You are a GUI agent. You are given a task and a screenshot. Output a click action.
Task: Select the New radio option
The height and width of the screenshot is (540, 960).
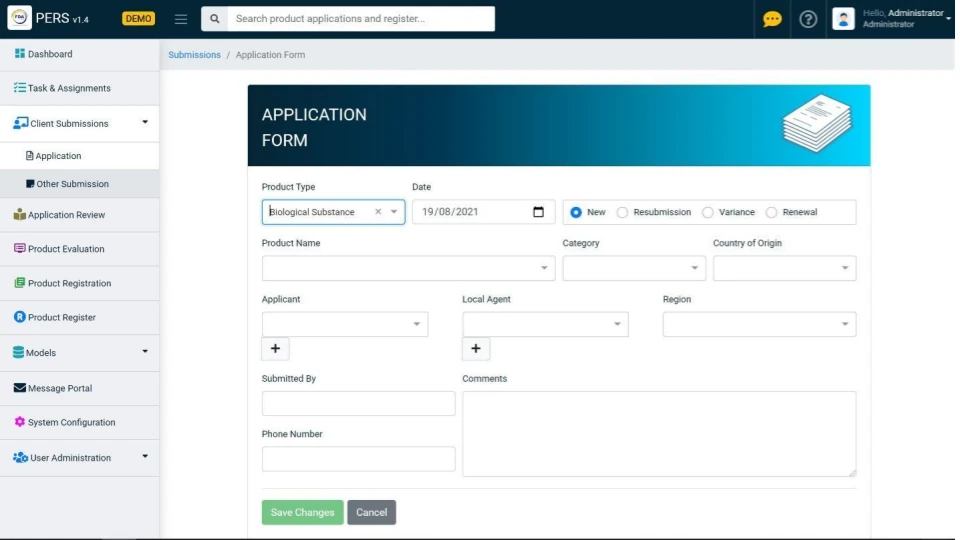(576, 212)
